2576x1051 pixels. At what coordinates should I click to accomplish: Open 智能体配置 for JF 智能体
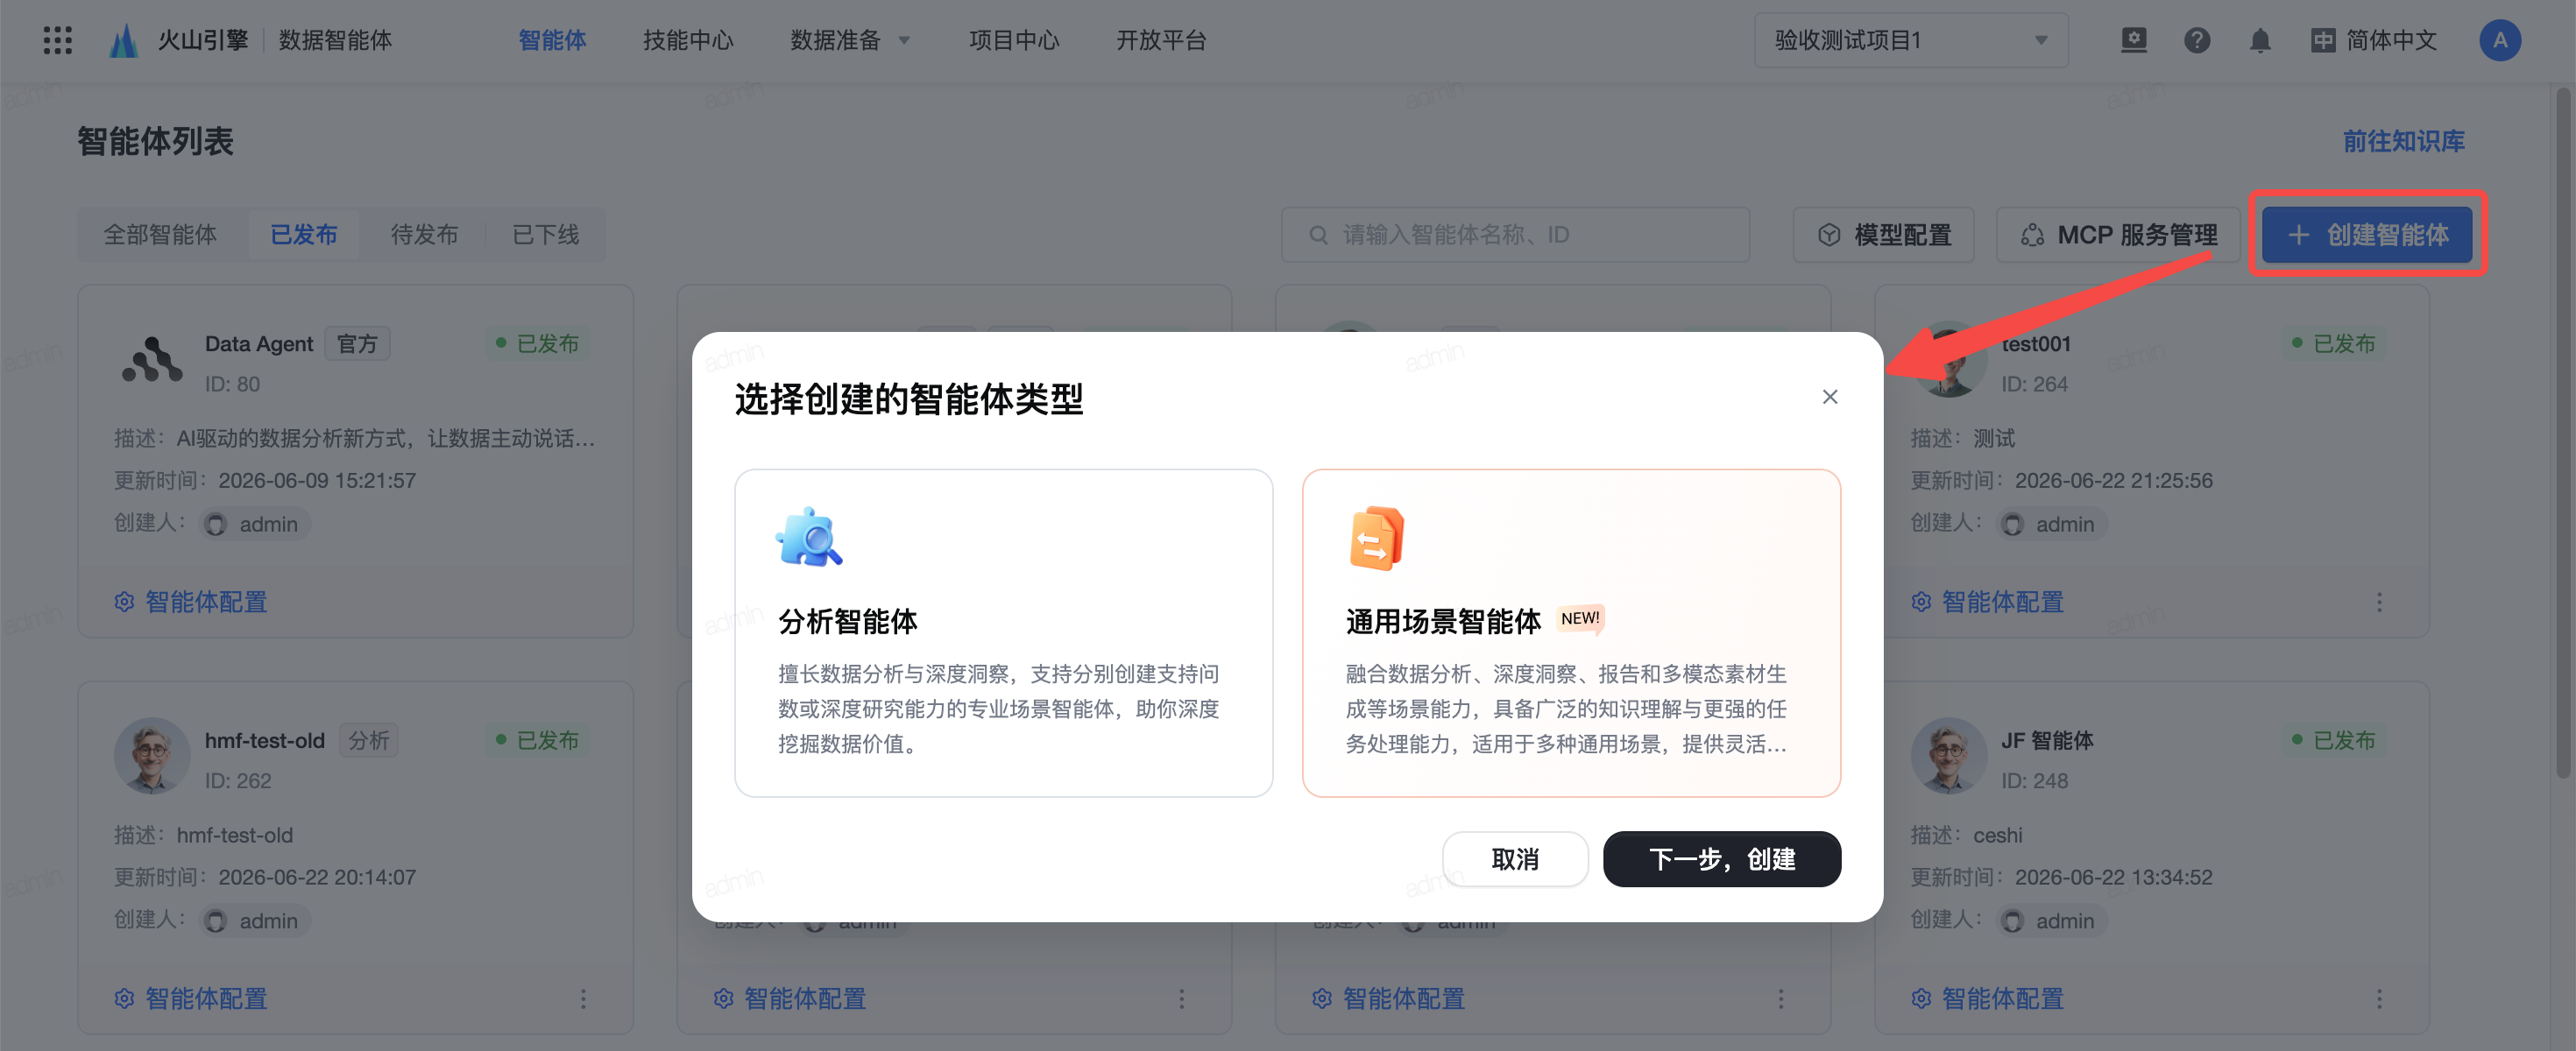(1987, 998)
